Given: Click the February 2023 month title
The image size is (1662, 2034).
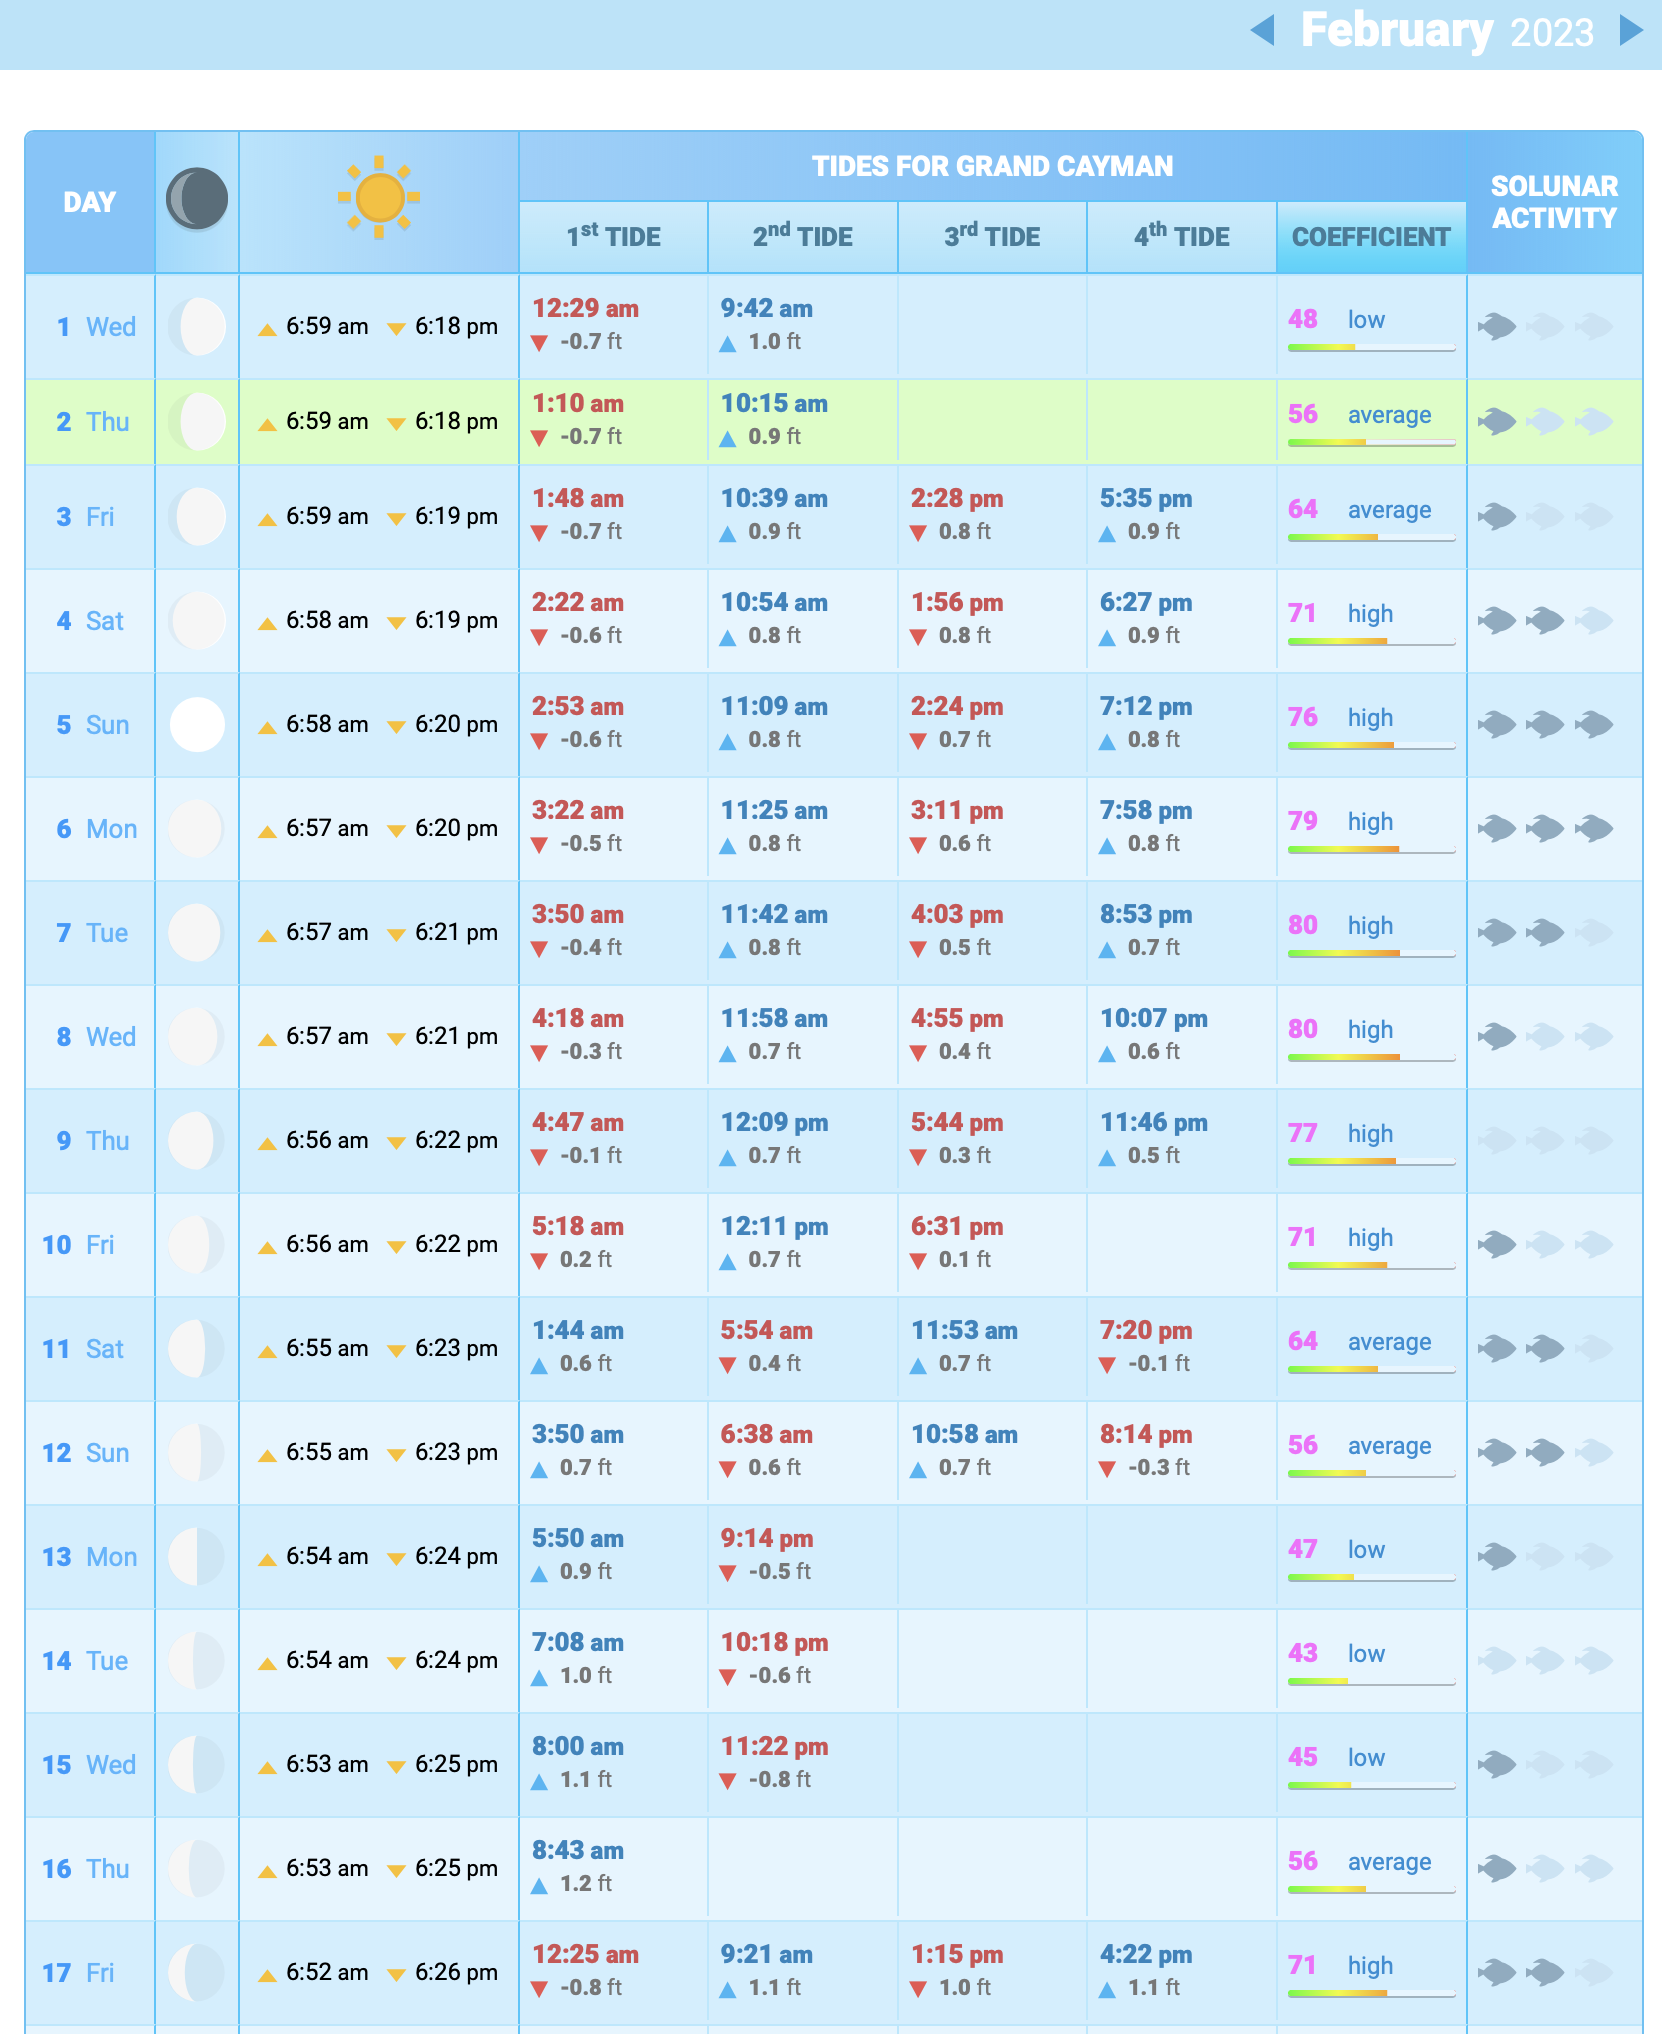Looking at the screenshot, I should pos(1446,31).
